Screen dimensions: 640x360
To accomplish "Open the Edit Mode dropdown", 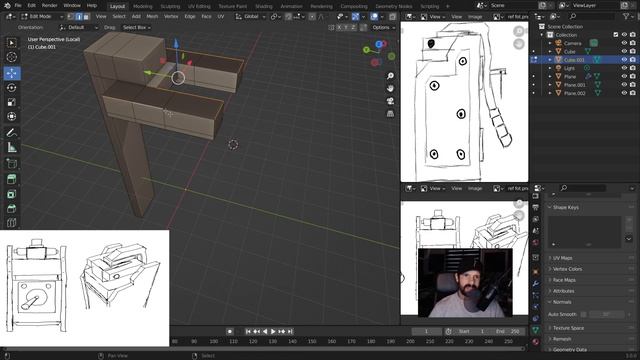I will pyautogui.click(x=42, y=17).
